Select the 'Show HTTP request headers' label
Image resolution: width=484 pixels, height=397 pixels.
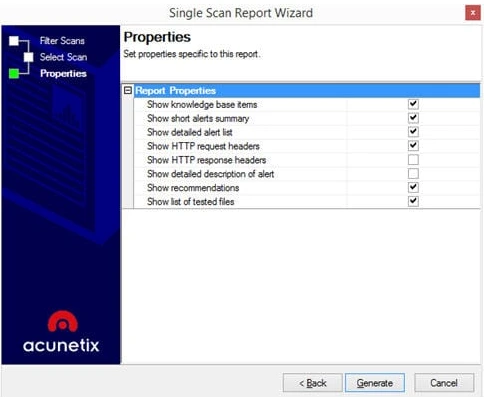[x=203, y=146]
